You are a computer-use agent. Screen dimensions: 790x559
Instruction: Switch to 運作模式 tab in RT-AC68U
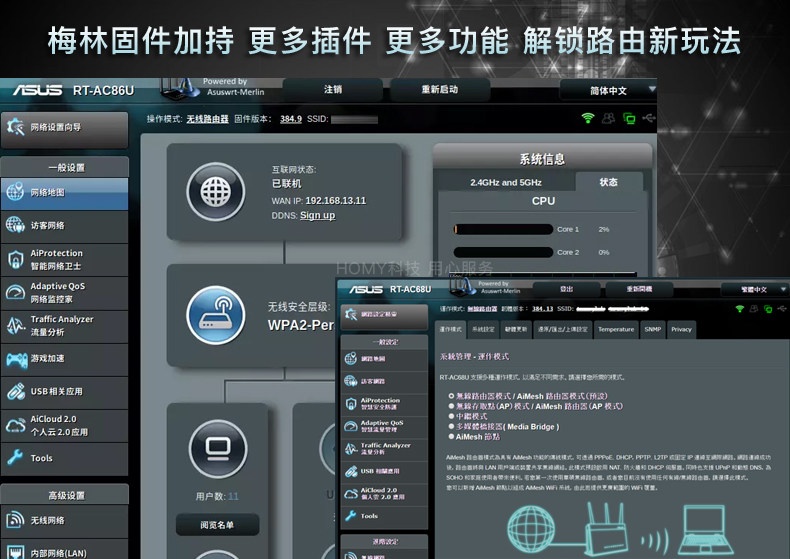450,329
